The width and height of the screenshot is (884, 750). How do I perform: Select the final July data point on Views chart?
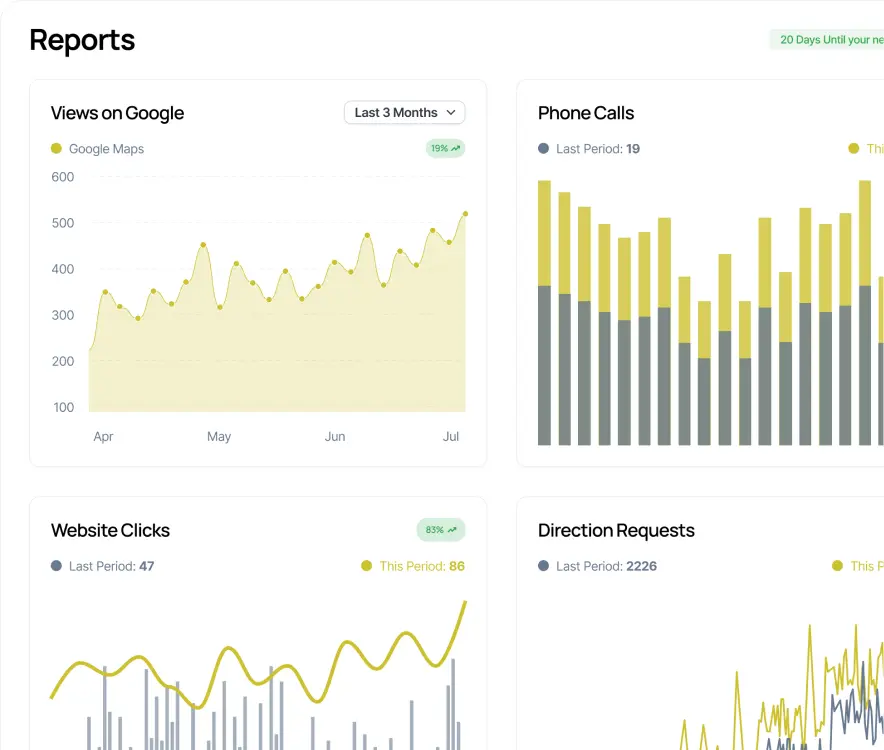pos(465,214)
